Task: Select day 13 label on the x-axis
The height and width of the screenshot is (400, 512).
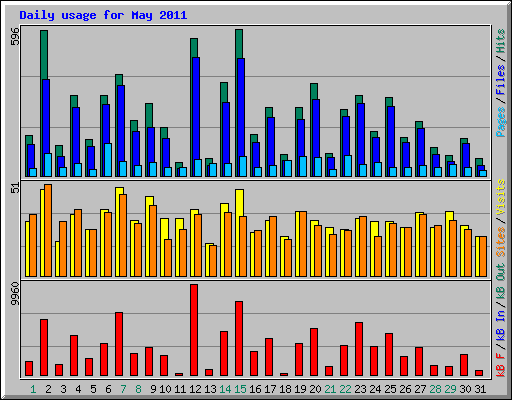Action: coord(210,389)
